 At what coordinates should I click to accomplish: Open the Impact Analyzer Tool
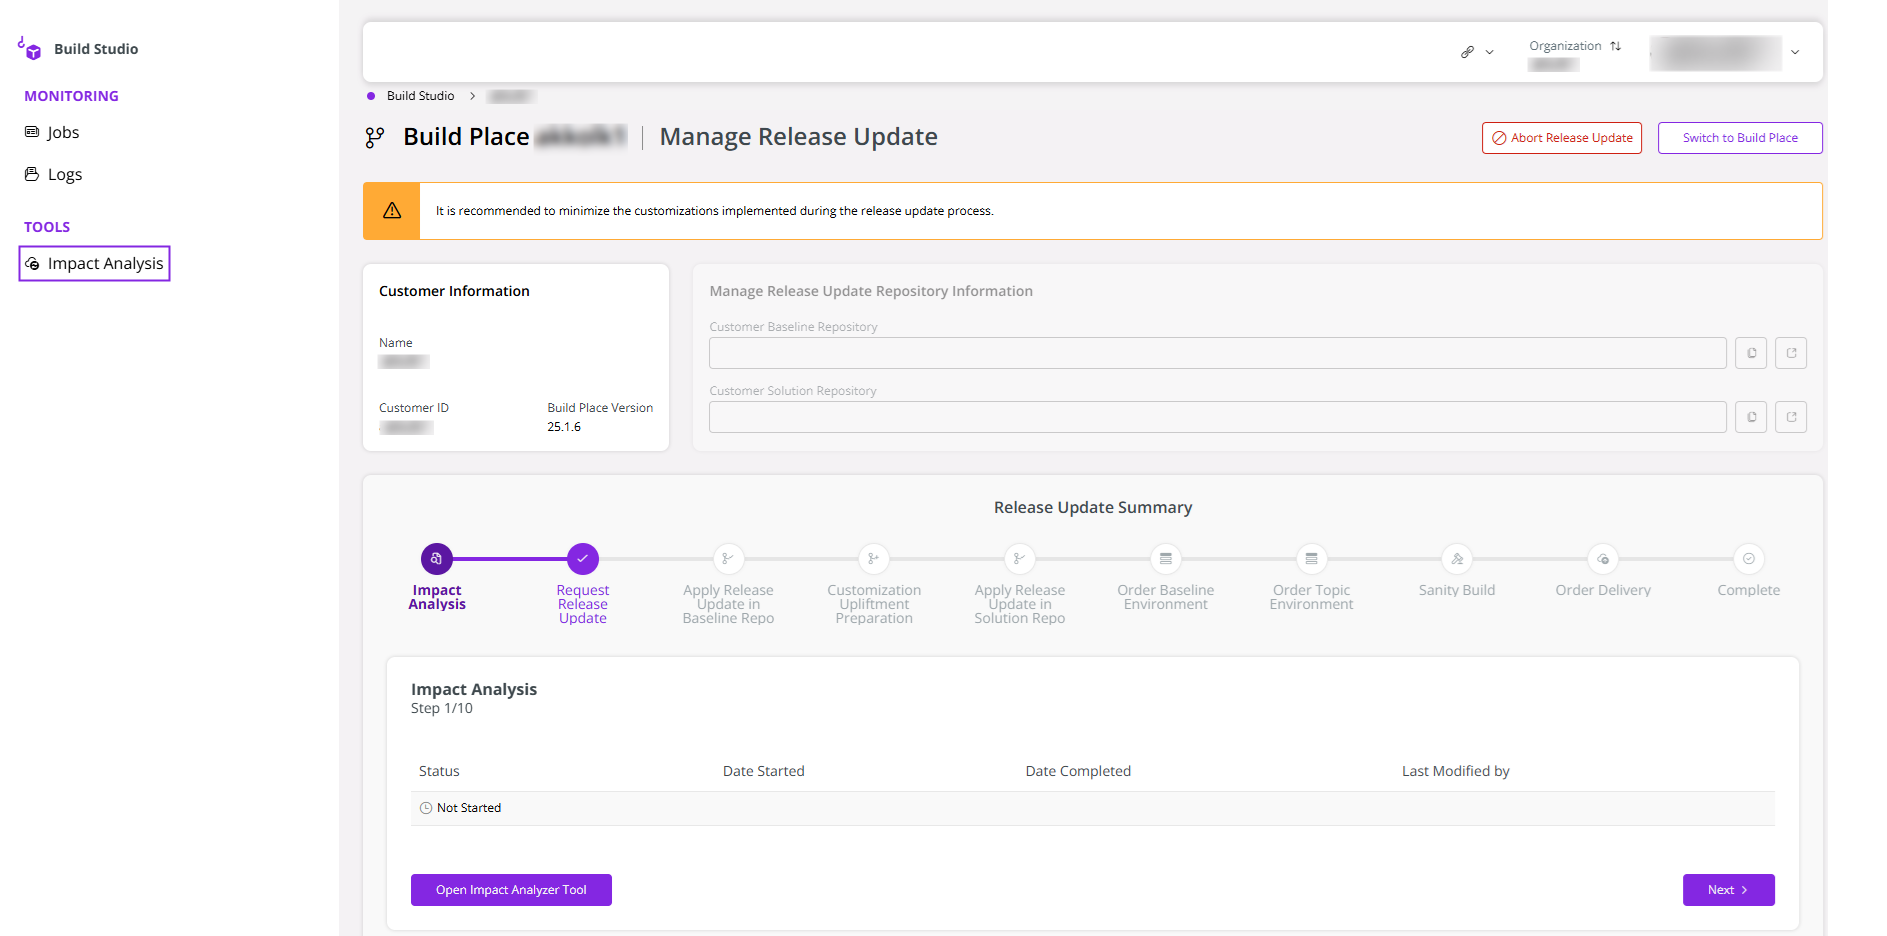(511, 889)
